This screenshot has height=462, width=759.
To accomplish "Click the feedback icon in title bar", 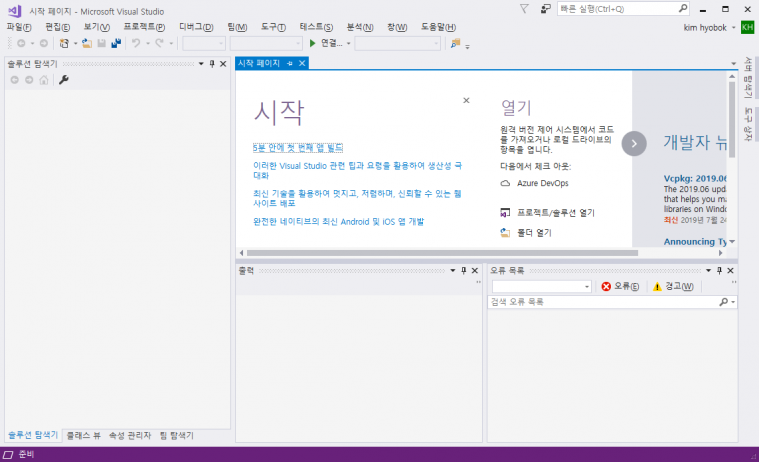I will coord(546,9).
